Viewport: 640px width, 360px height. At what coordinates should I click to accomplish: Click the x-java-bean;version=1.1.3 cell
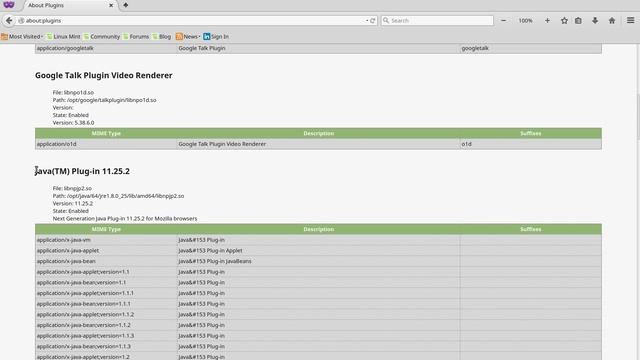click(x=106, y=346)
